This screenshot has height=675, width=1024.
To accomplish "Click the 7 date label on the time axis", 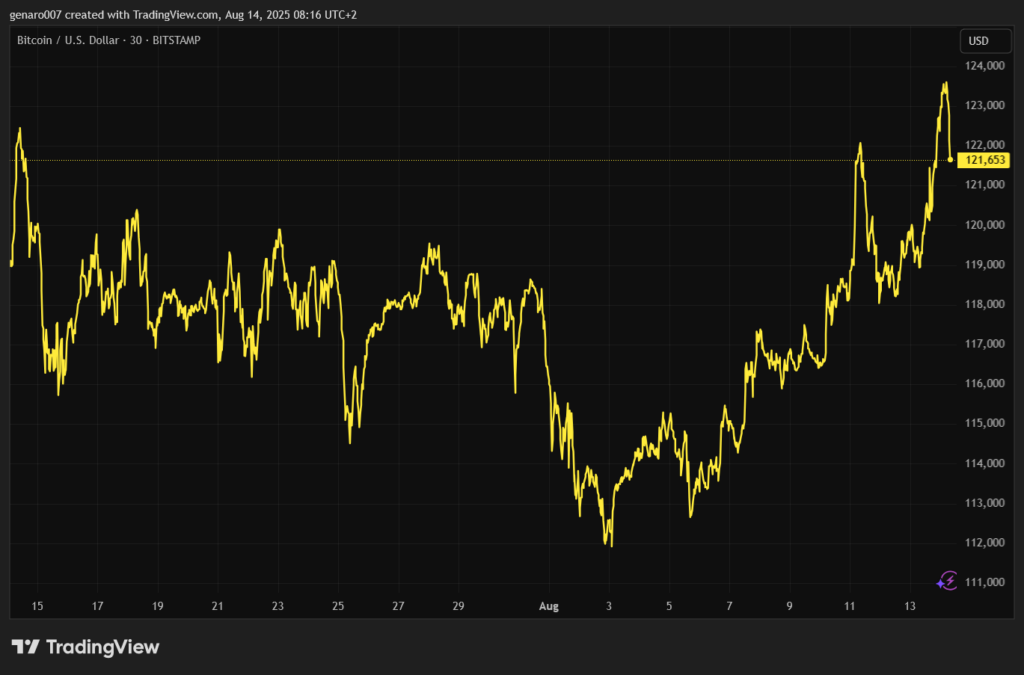I will (730, 606).
